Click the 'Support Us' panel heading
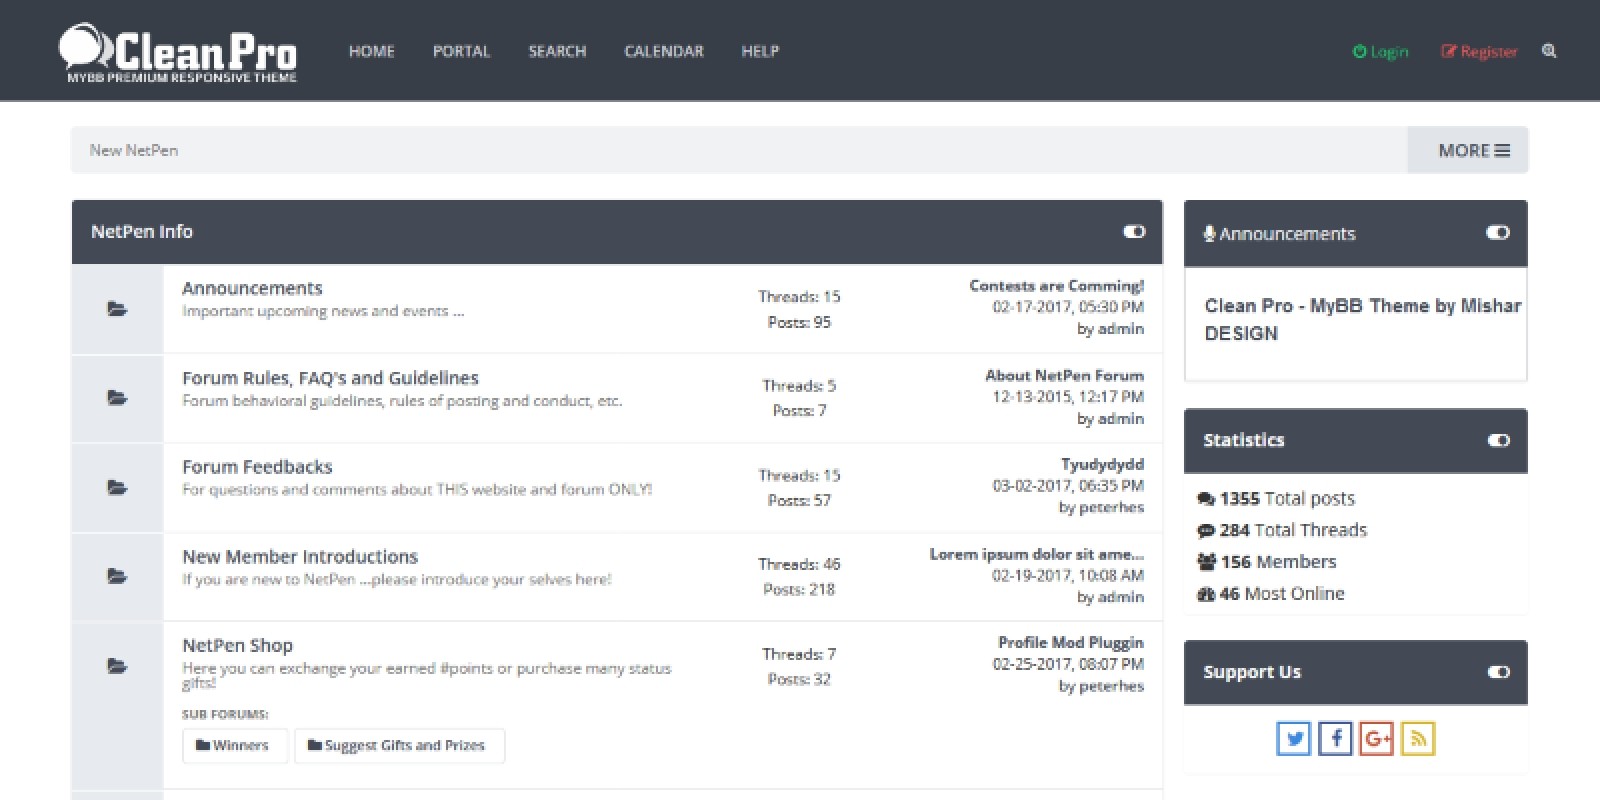The width and height of the screenshot is (1600, 800). coord(1252,672)
